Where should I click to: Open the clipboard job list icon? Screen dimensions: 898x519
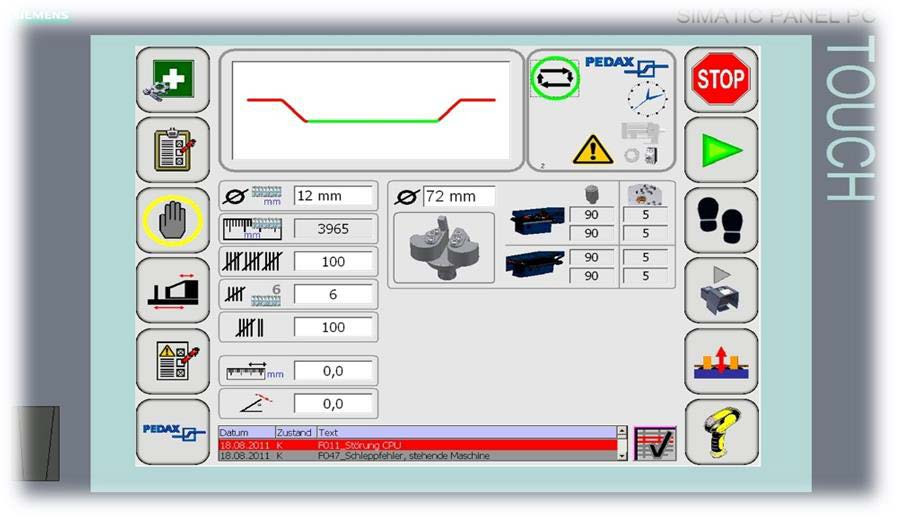[x=172, y=150]
